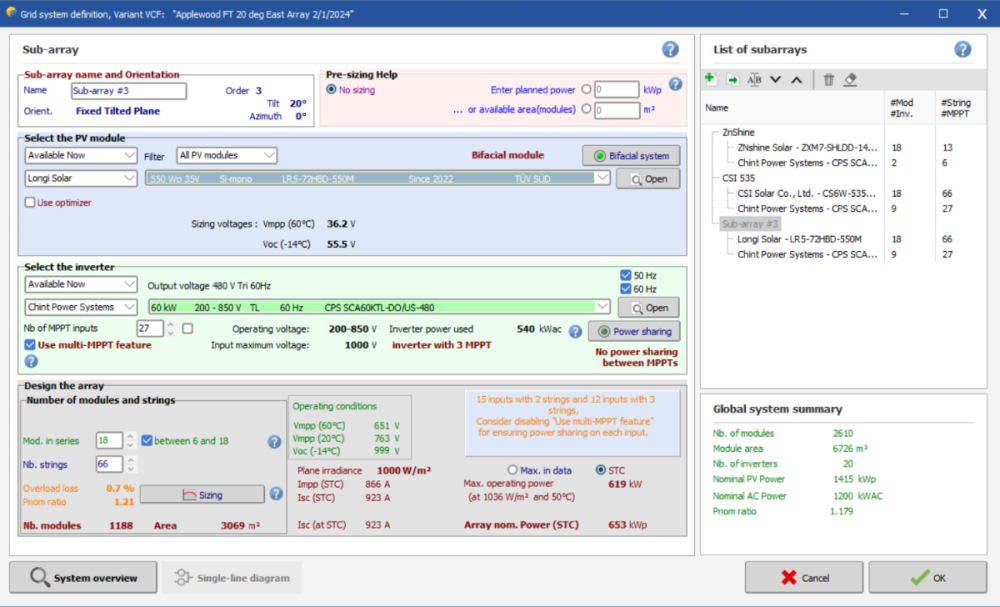Image resolution: width=1000 pixels, height=607 pixels.
Task: Move the selected subarray up in the list
Action: click(x=797, y=80)
